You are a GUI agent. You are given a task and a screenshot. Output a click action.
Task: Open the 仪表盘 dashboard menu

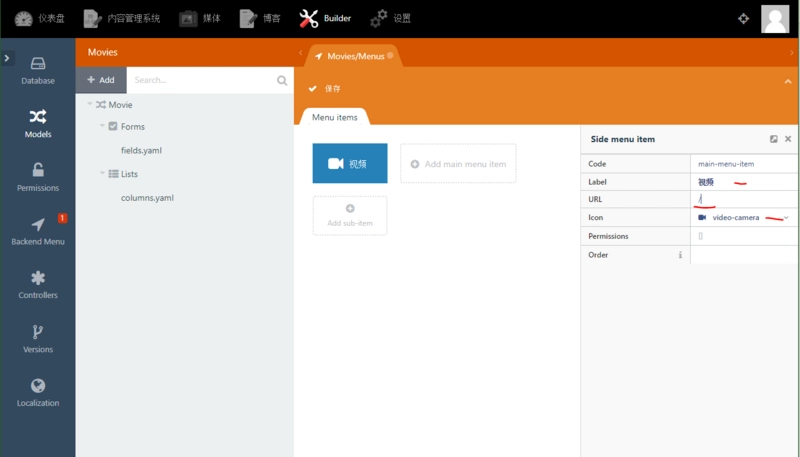pos(39,18)
